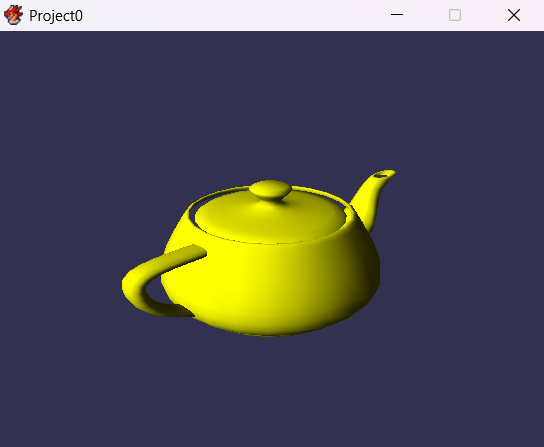Minimize the Project0 window

click(x=397, y=15)
